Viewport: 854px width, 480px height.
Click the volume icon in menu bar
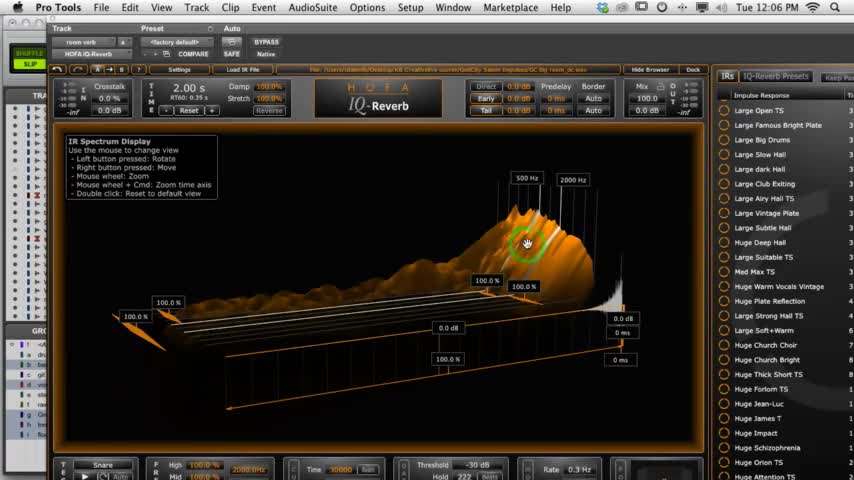[722, 8]
